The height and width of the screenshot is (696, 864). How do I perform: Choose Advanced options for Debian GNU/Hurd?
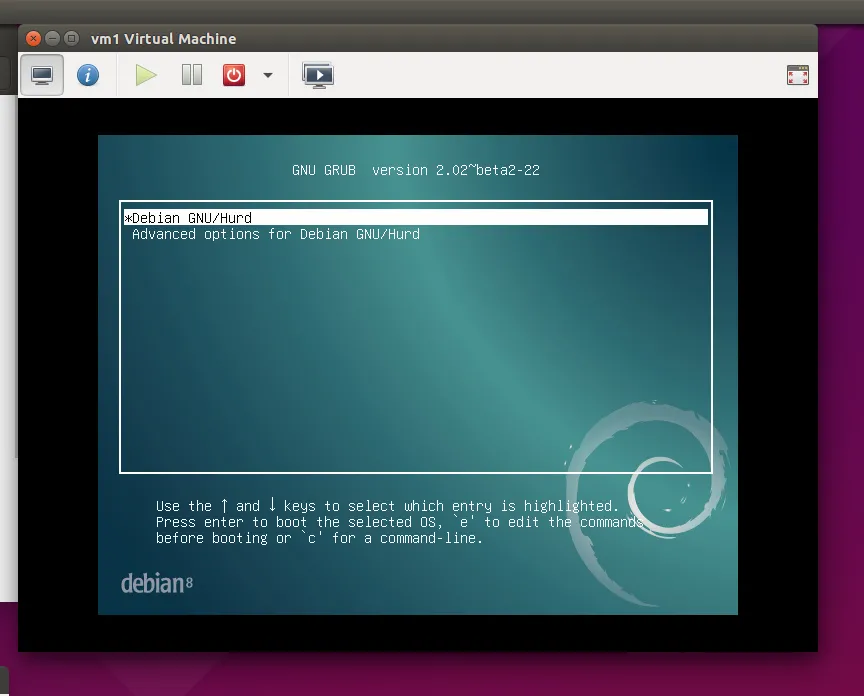point(276,234)
